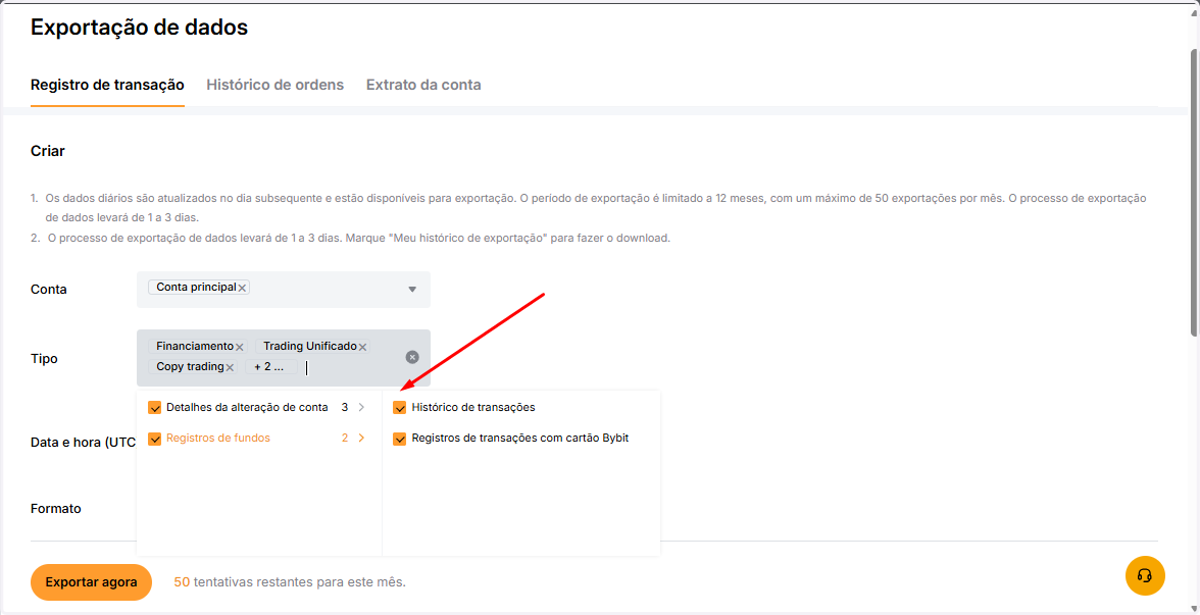The height and width of the screenshot is (615, 1200).
Task: Uncheck Registros de transações com cartão Bybit
Action: [x=400, y=438]
